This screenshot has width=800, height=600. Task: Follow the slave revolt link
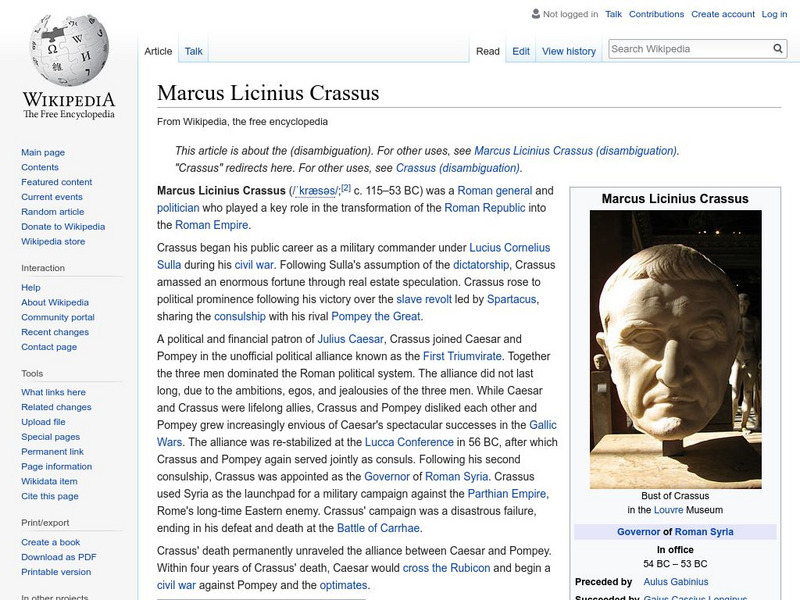point(424,299)
